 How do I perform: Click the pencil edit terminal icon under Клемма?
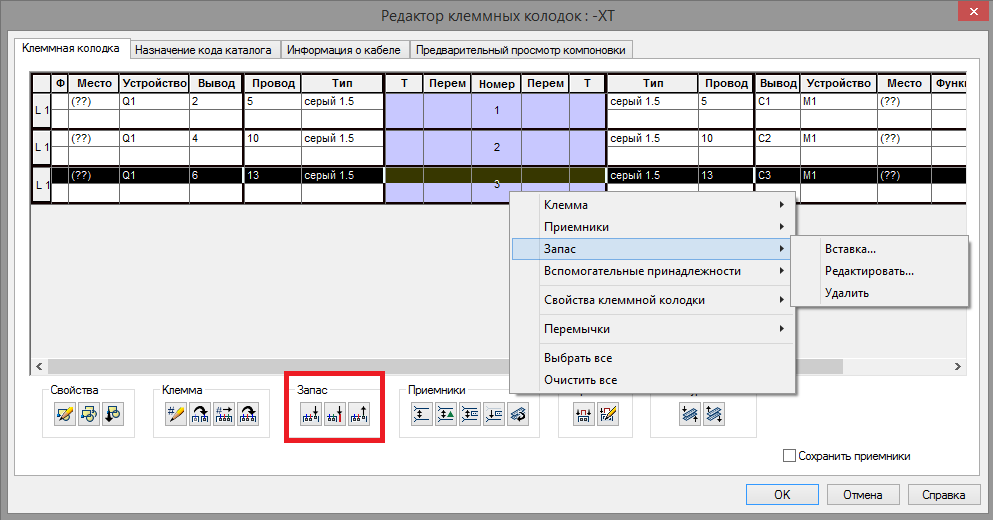tap(175, 414)
